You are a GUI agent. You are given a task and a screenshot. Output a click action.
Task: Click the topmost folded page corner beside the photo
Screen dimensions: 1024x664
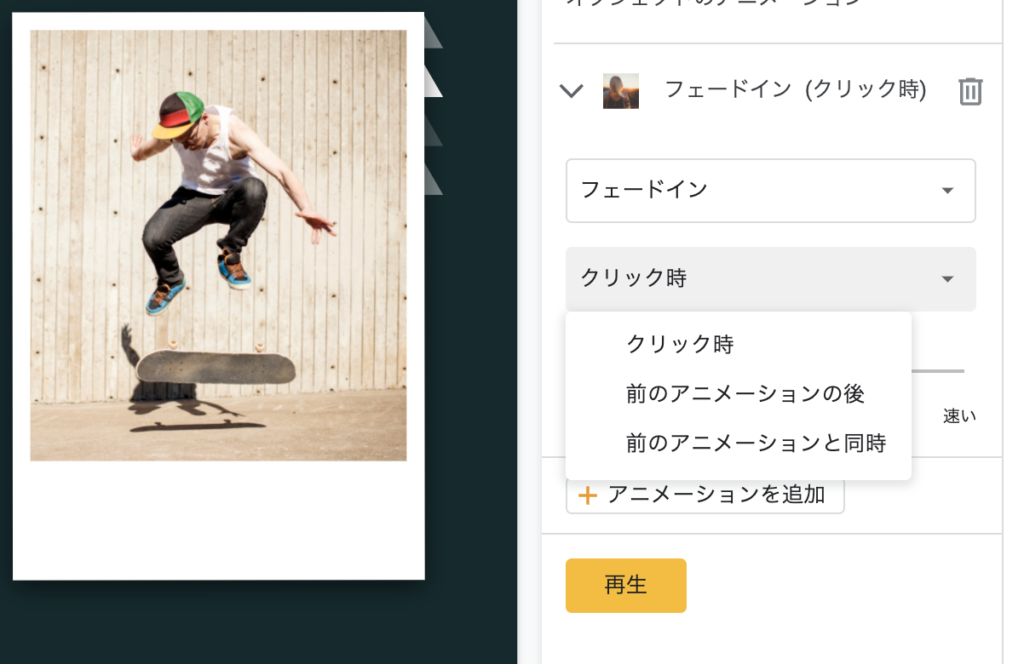tap(432, 33)
